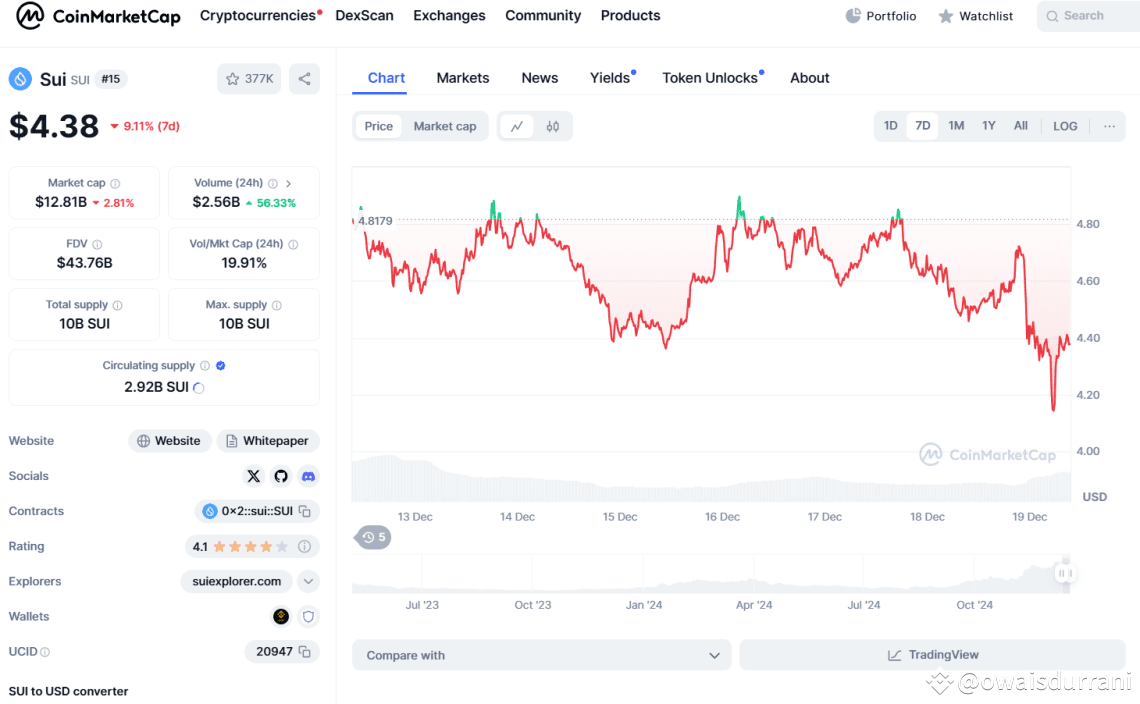Select the 1D time range
Viewport: 1140px width, 704px height.
pyautogui.click(x=890, y=126)
